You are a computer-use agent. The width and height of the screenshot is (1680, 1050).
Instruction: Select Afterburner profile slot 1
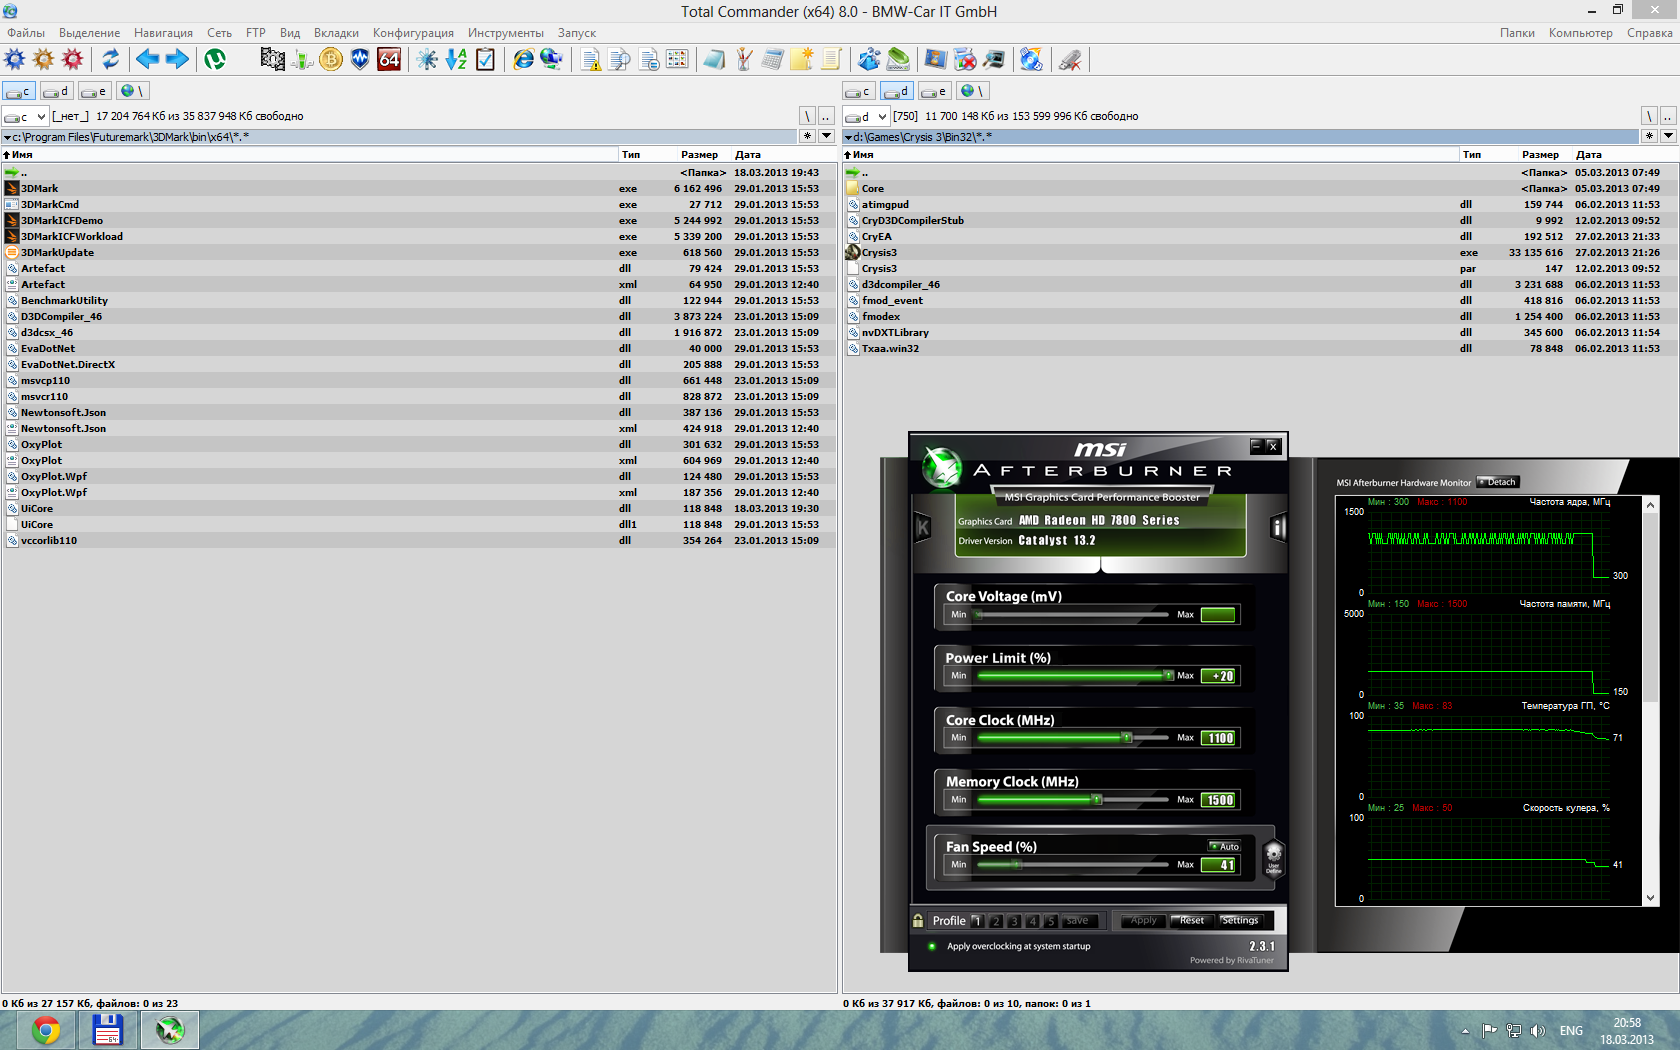[x=977, y=921]
